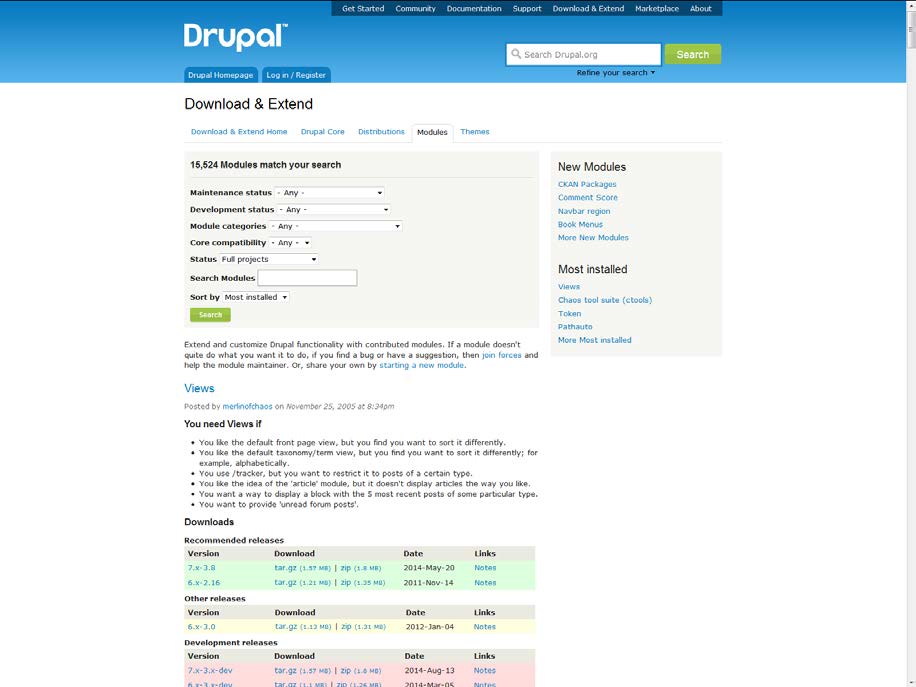Open the 6.x-3.0 version link
This screenshot has height=687, width=916.
[202, 627]
